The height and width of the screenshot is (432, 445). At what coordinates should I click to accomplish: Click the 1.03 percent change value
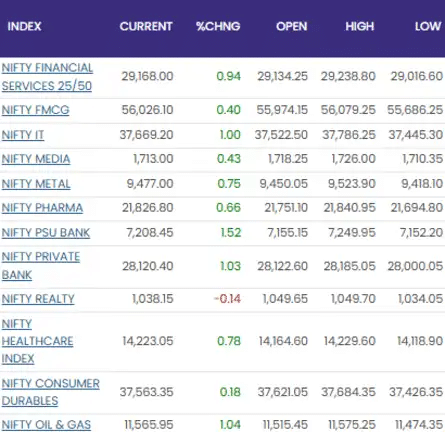[x=230, y=266]
